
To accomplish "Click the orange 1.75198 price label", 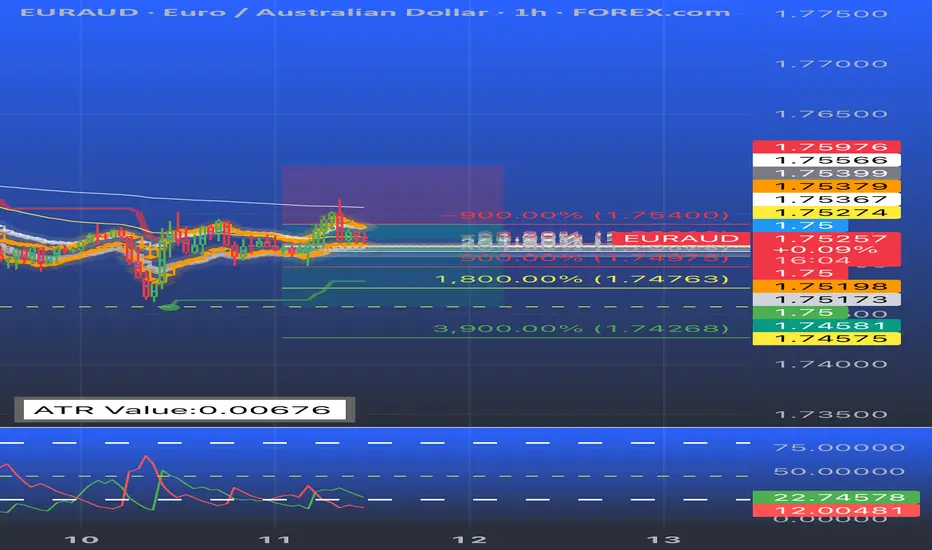I will pyautogui.click(x=826, y=287).
